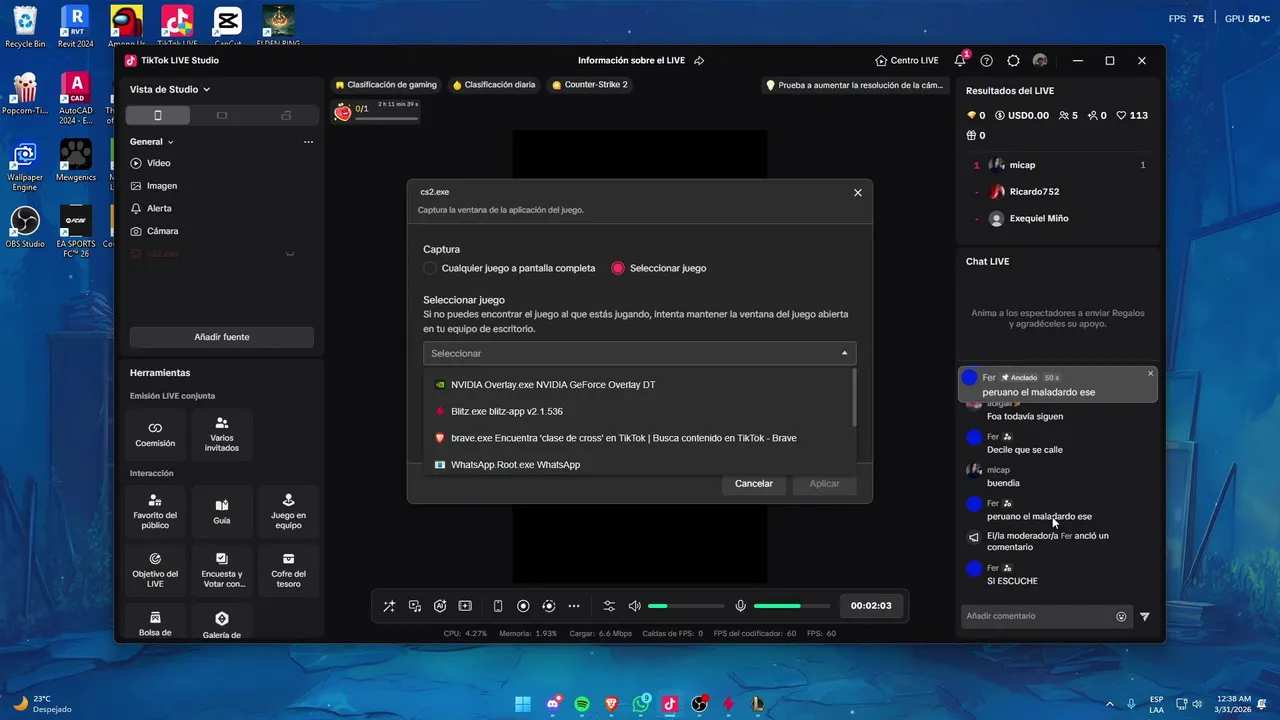Click the record circle icon
This screenshot has width=1280, height=720.
523,606
